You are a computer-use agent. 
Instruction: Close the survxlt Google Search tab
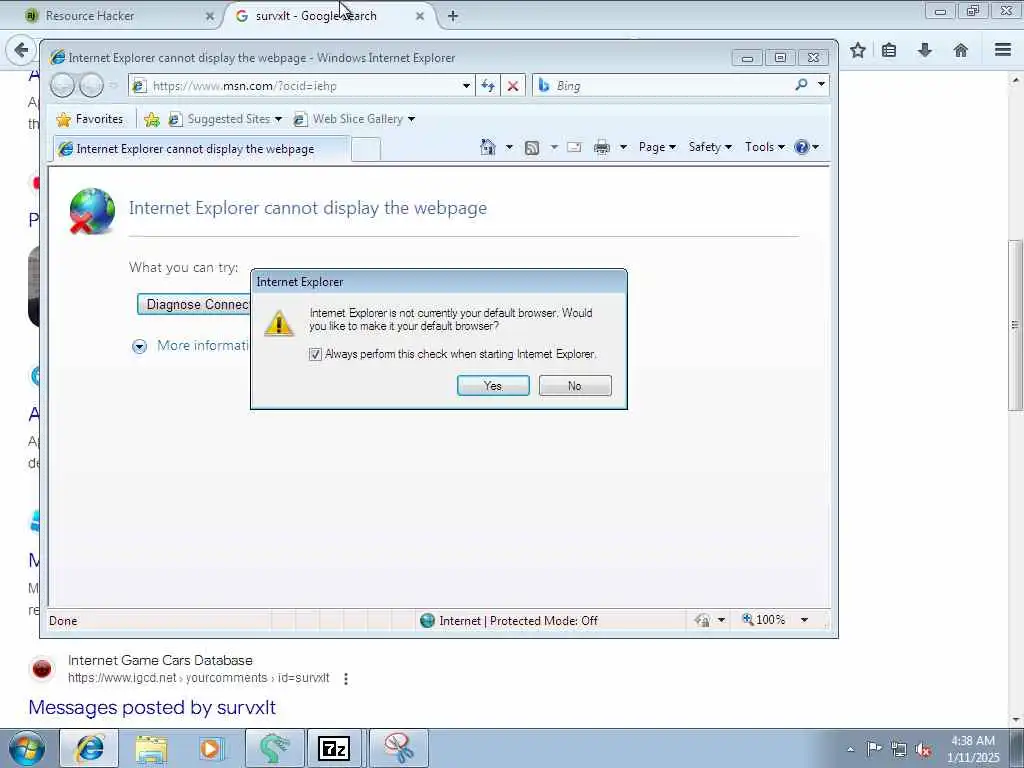[x=420, y=16]
